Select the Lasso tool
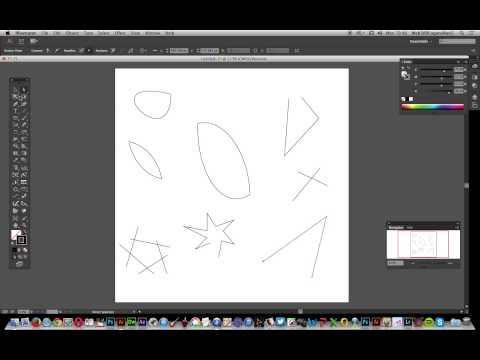Screen dimensions: 480x360 [x=24, y=97]
